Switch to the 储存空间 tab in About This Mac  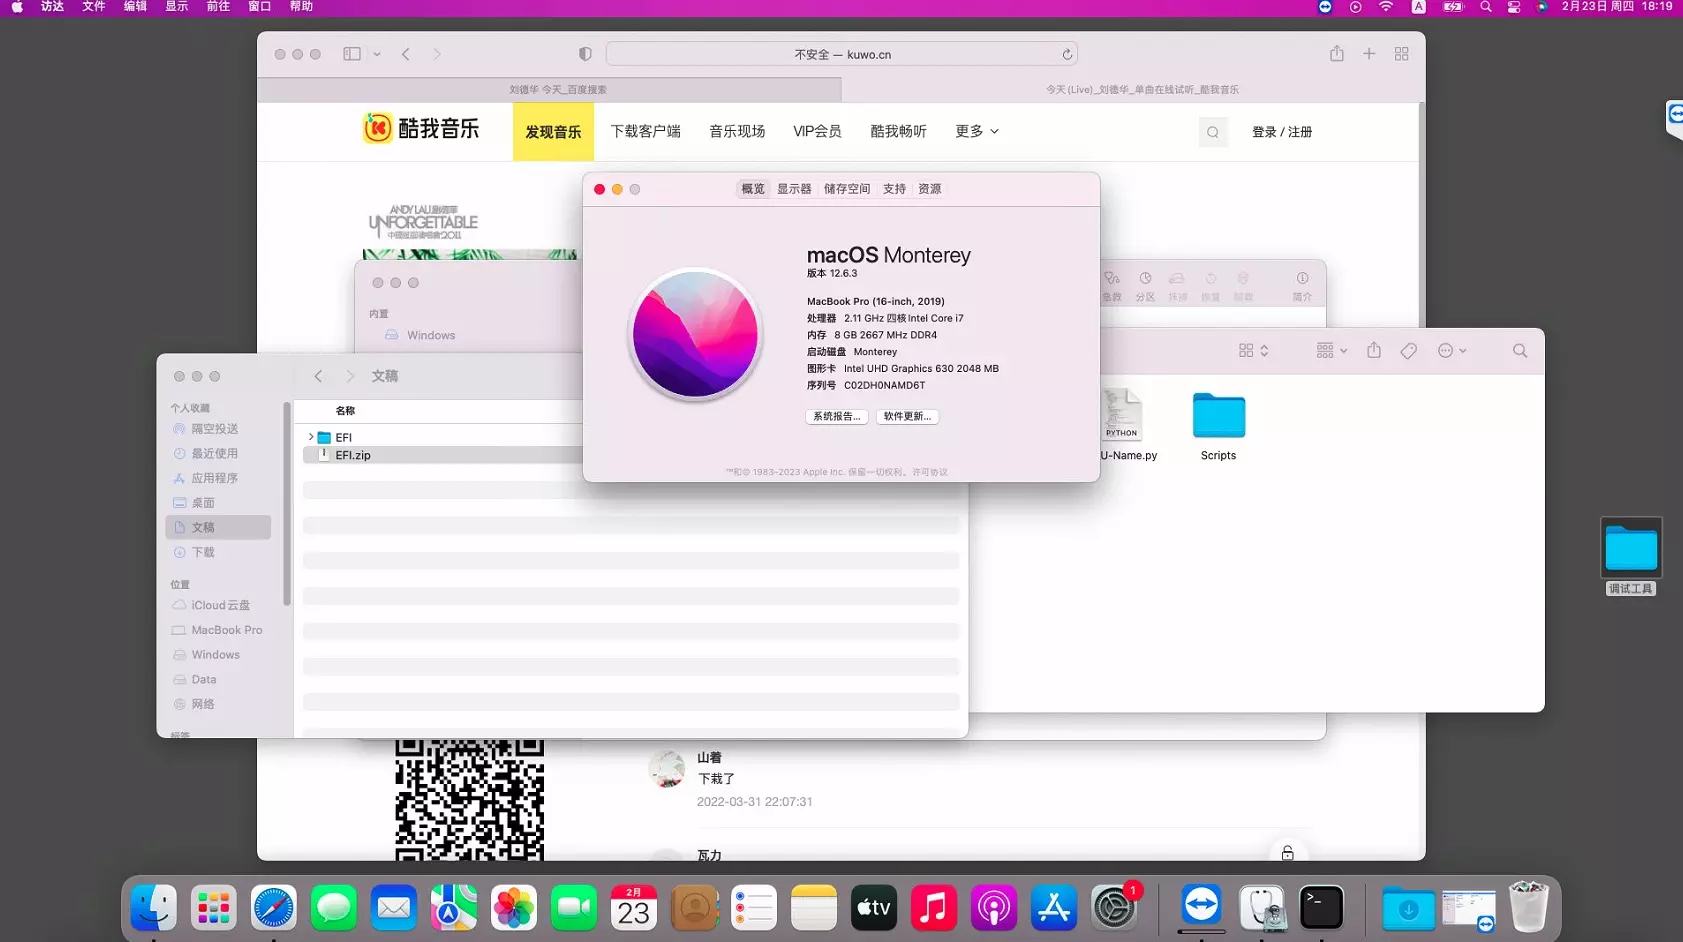[x=846, y=188]
